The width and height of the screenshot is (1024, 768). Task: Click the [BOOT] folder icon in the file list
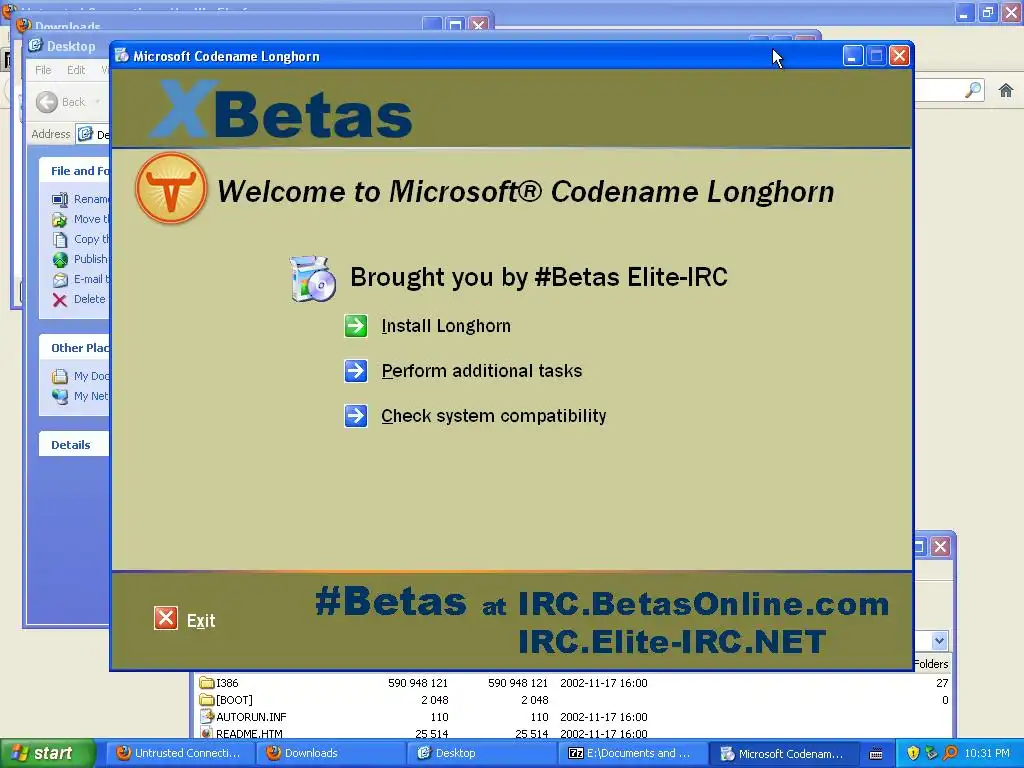[207, 700]
